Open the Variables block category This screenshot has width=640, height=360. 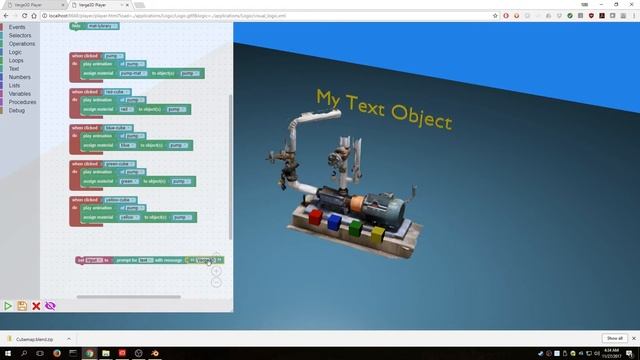20,94
